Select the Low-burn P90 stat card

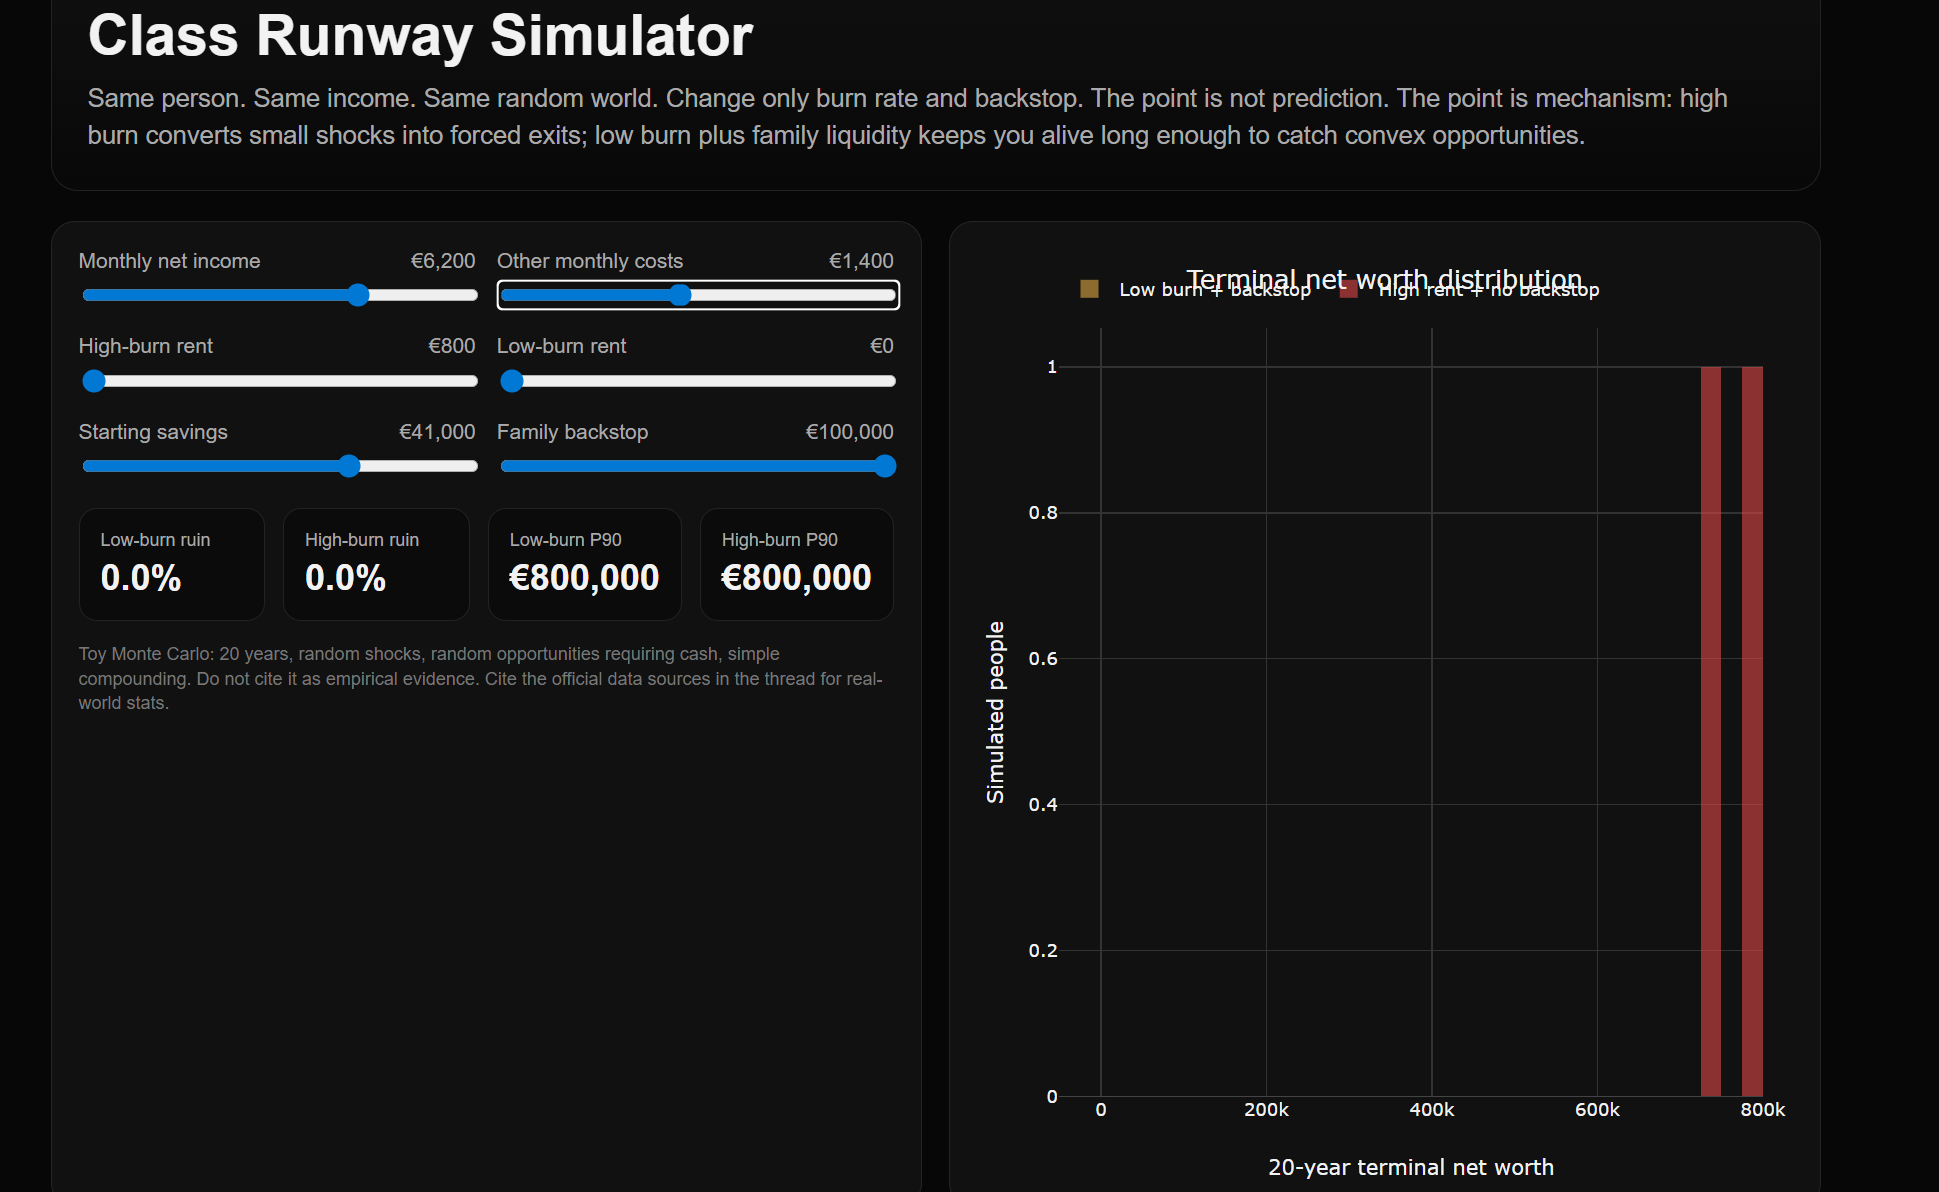tap(585, 564)
